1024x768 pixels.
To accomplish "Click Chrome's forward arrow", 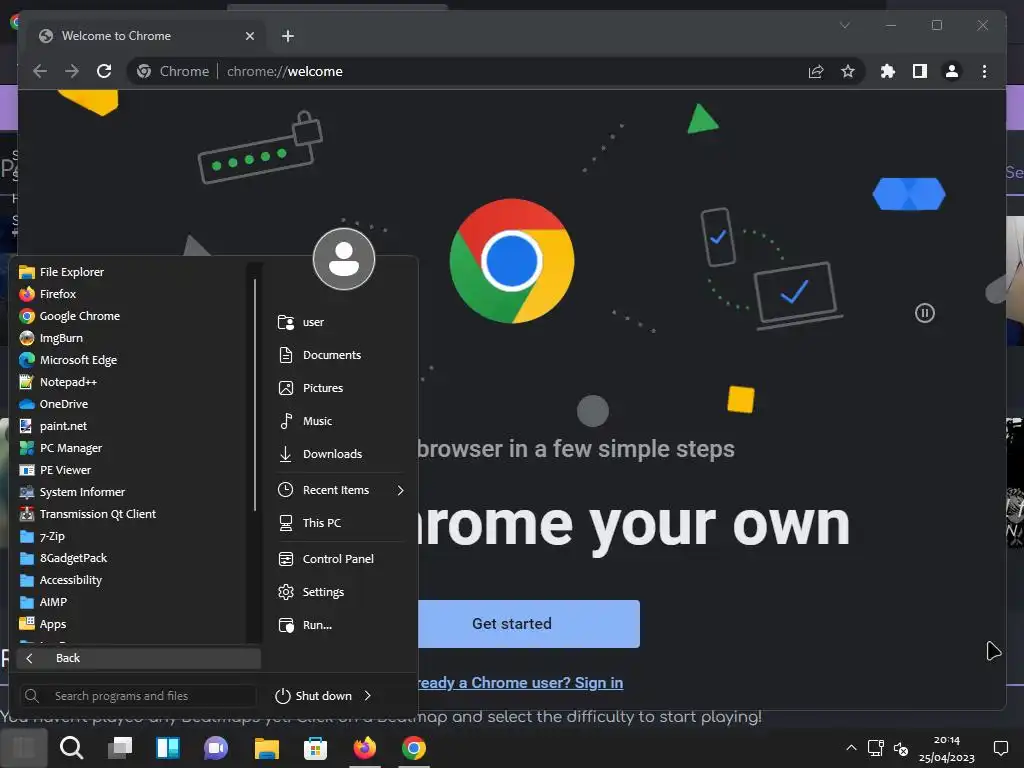I will coord(72,71).
